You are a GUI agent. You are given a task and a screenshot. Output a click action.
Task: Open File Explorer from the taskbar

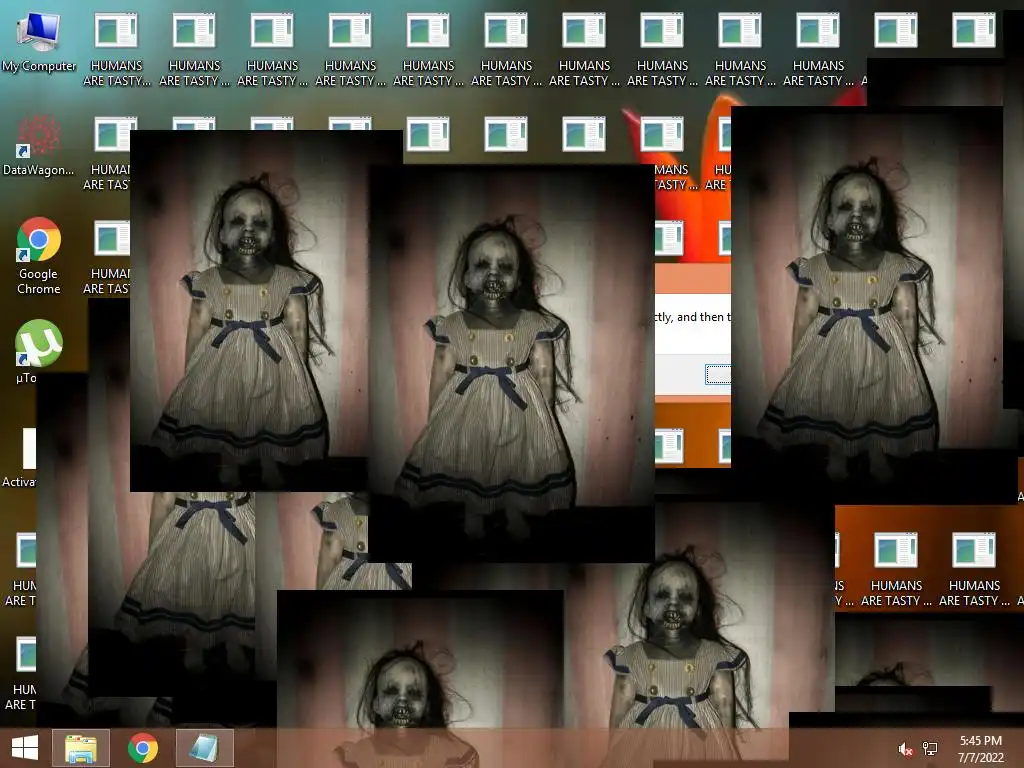click(81, 748)
